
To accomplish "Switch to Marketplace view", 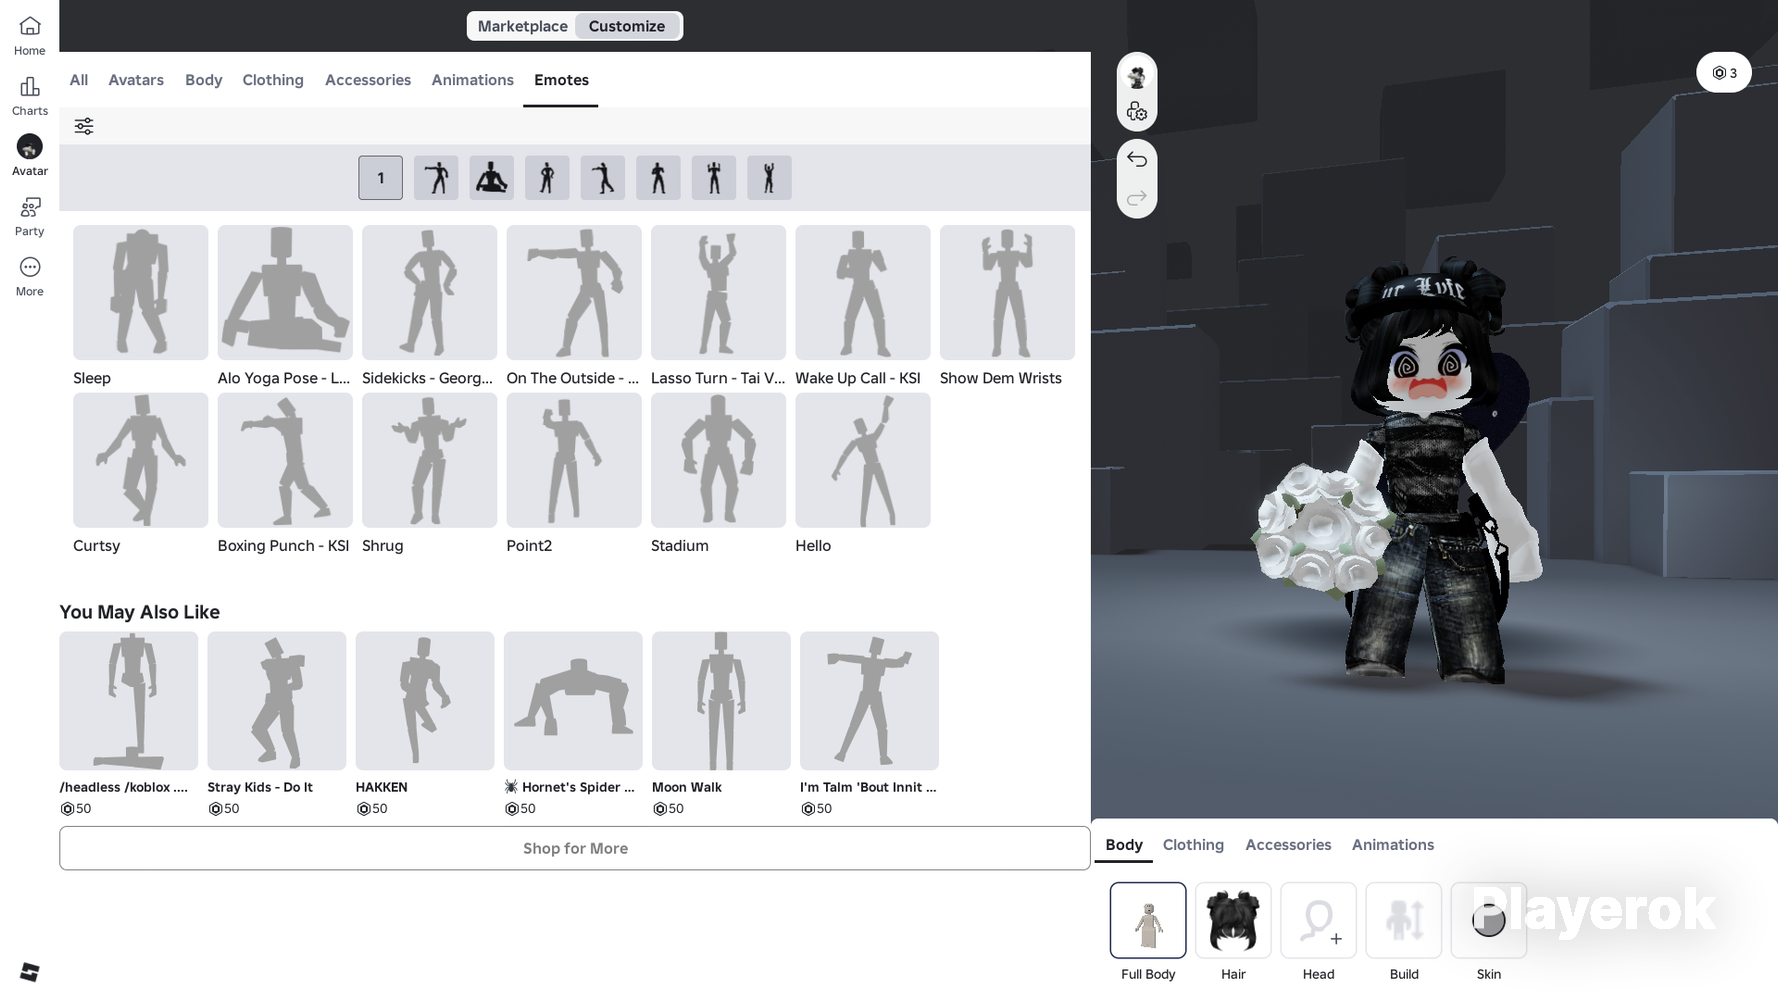I will click(x=522, y=26).
